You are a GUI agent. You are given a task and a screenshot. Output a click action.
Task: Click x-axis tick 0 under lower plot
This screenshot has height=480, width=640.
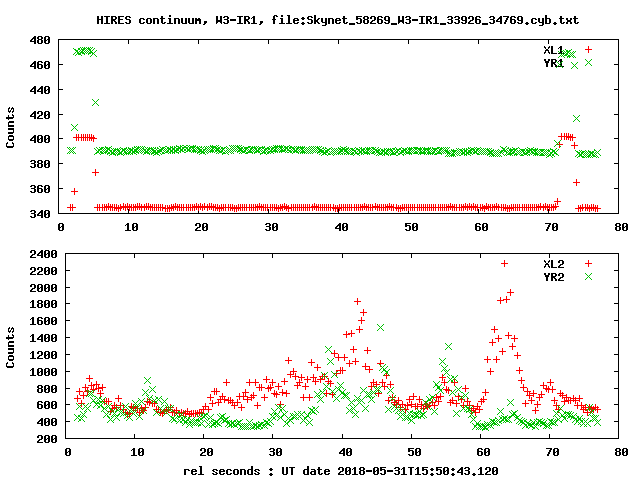[68, 452]
